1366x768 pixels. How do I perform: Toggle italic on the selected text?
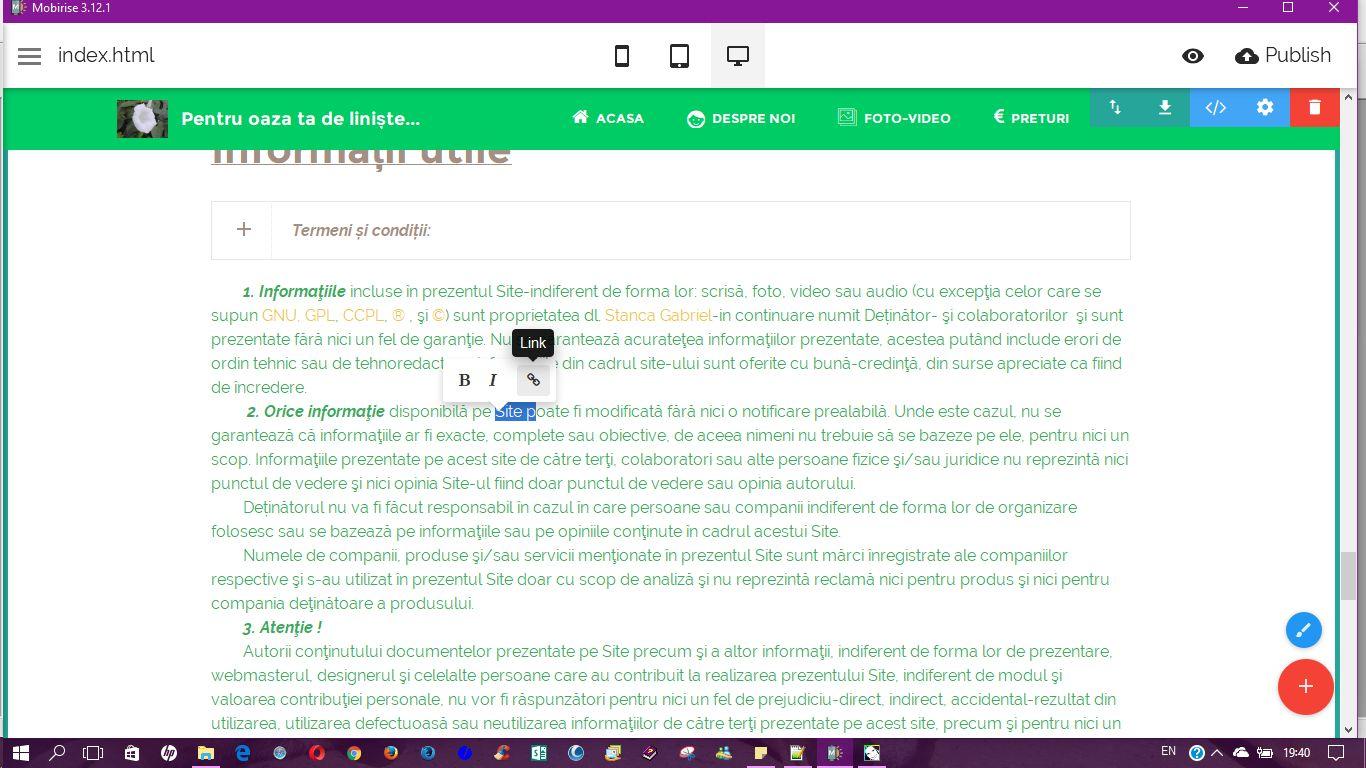pos(494,380)
